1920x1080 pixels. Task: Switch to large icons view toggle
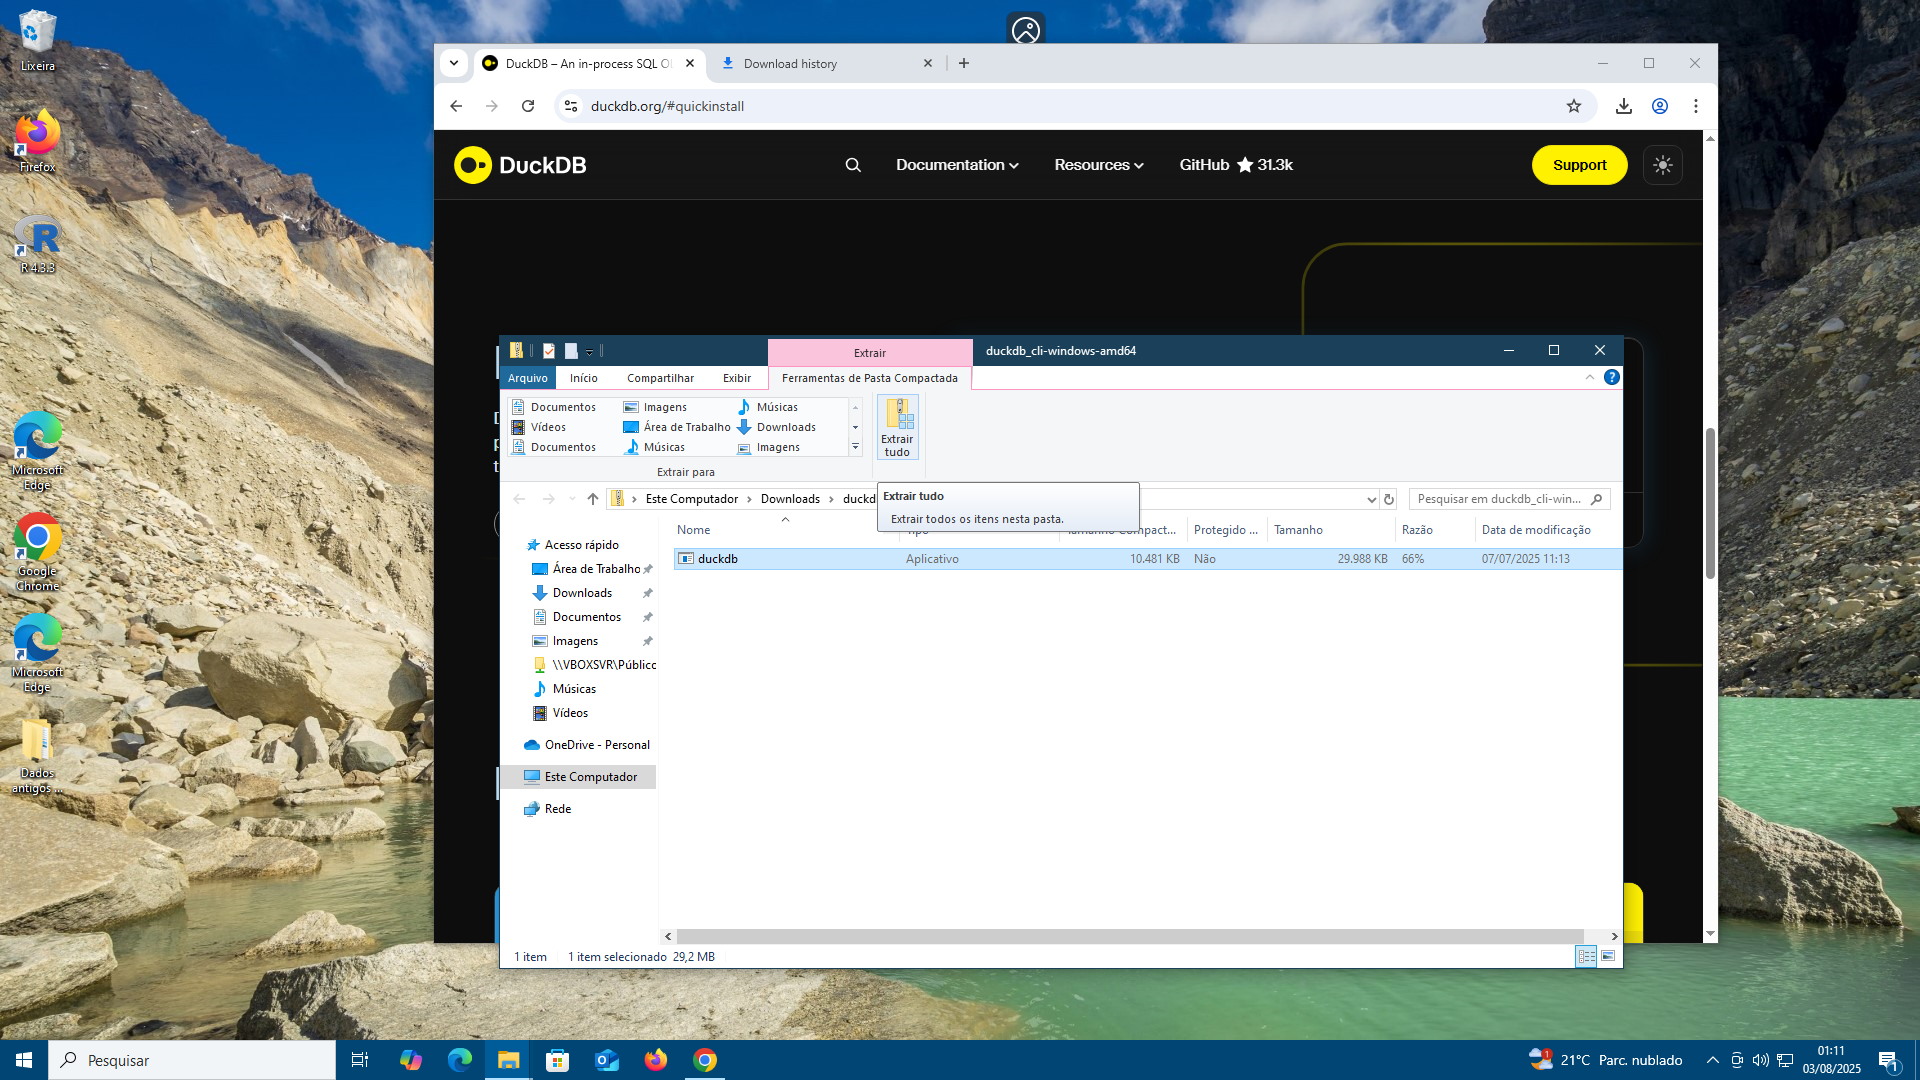coord(1608,956)
